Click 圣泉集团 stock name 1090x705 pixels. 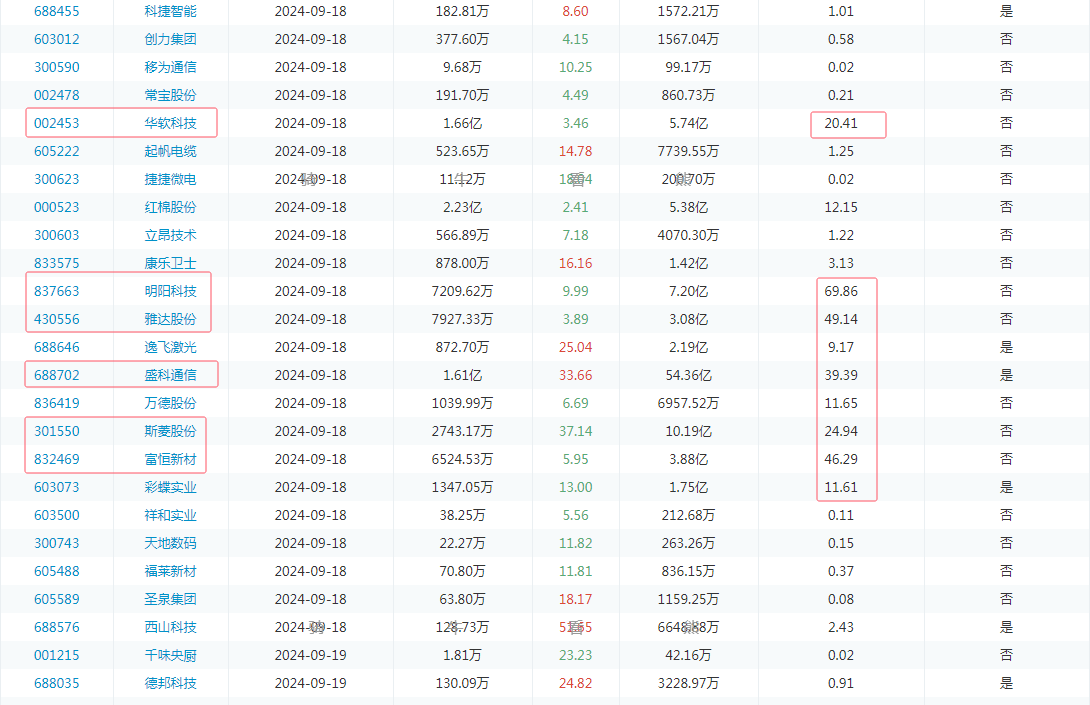[x=170, y=599]
